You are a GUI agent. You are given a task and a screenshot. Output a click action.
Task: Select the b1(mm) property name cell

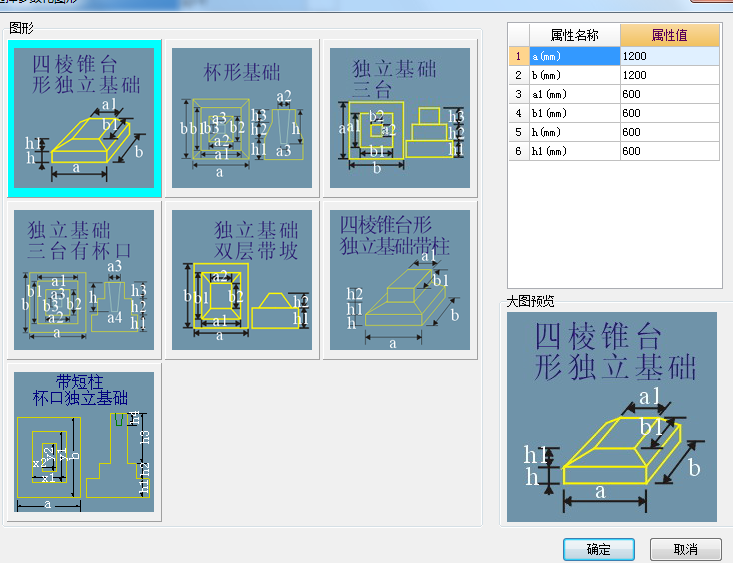575,113
